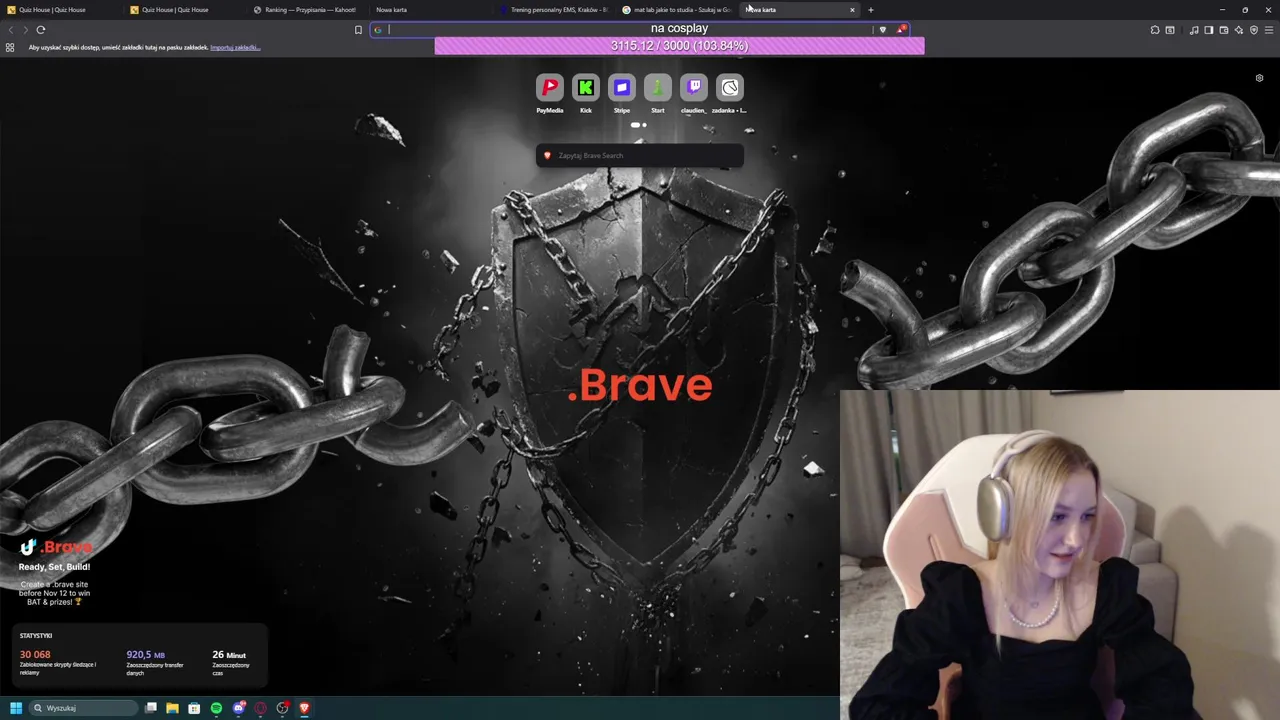This screenshot has height=720, width=1280.
Task: Switch to second Quiz House tab
Action: tap(185, 10)
